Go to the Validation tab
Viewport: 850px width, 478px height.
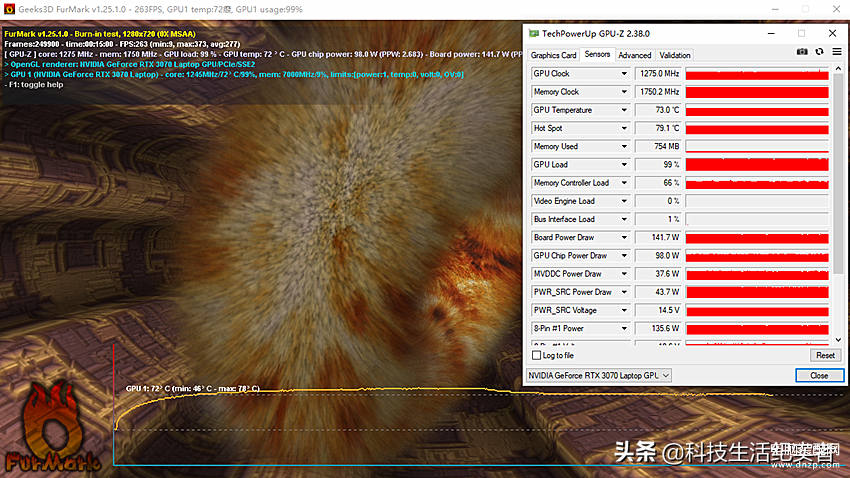point(674,55)
